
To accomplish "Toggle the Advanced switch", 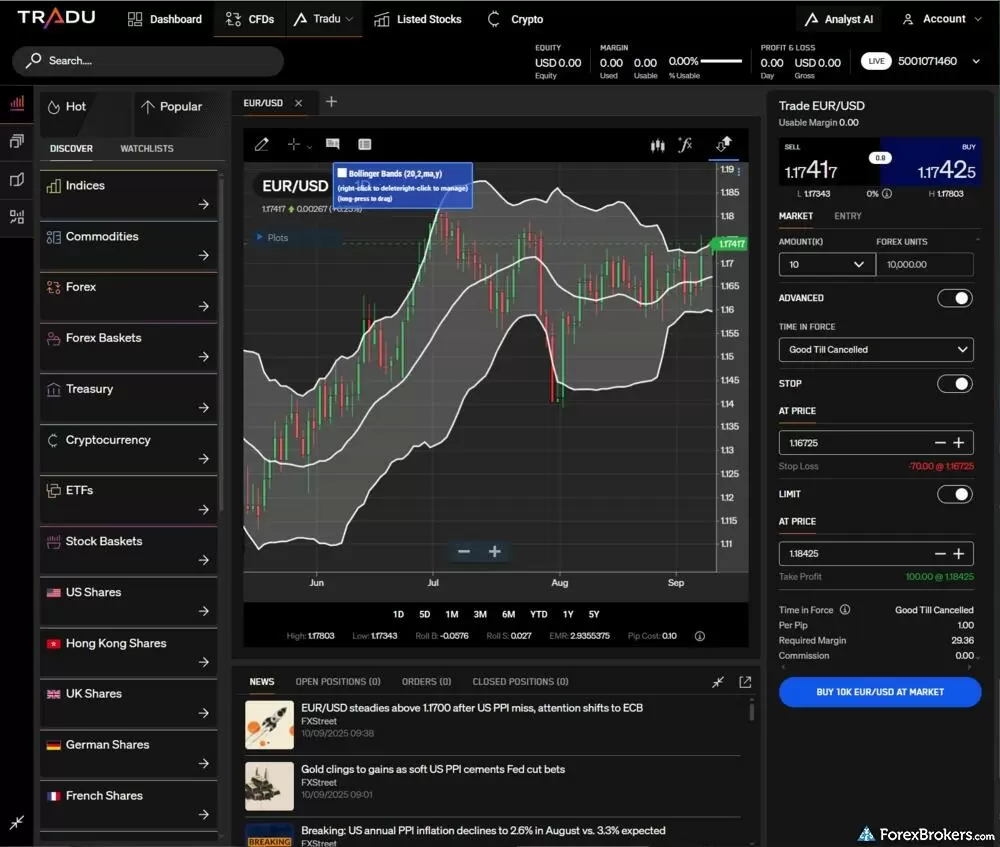I will click(x=955, y=298).
